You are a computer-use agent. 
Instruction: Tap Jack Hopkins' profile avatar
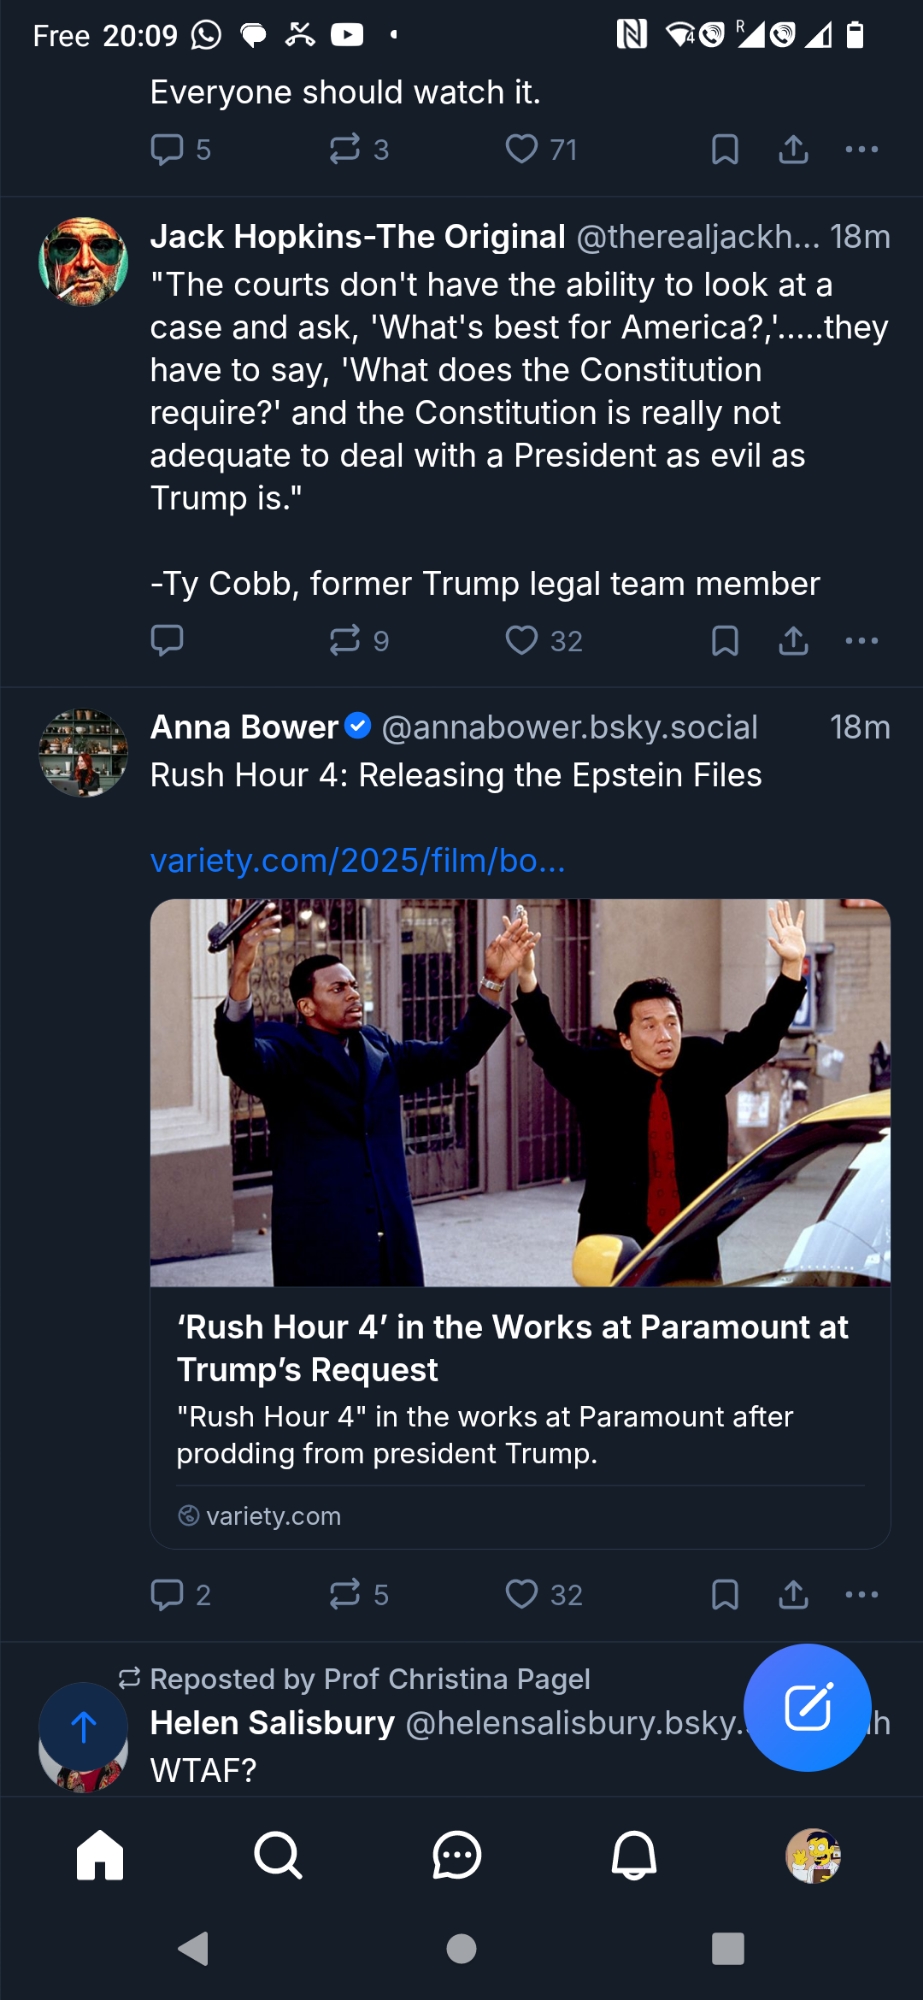click(83, 262)
